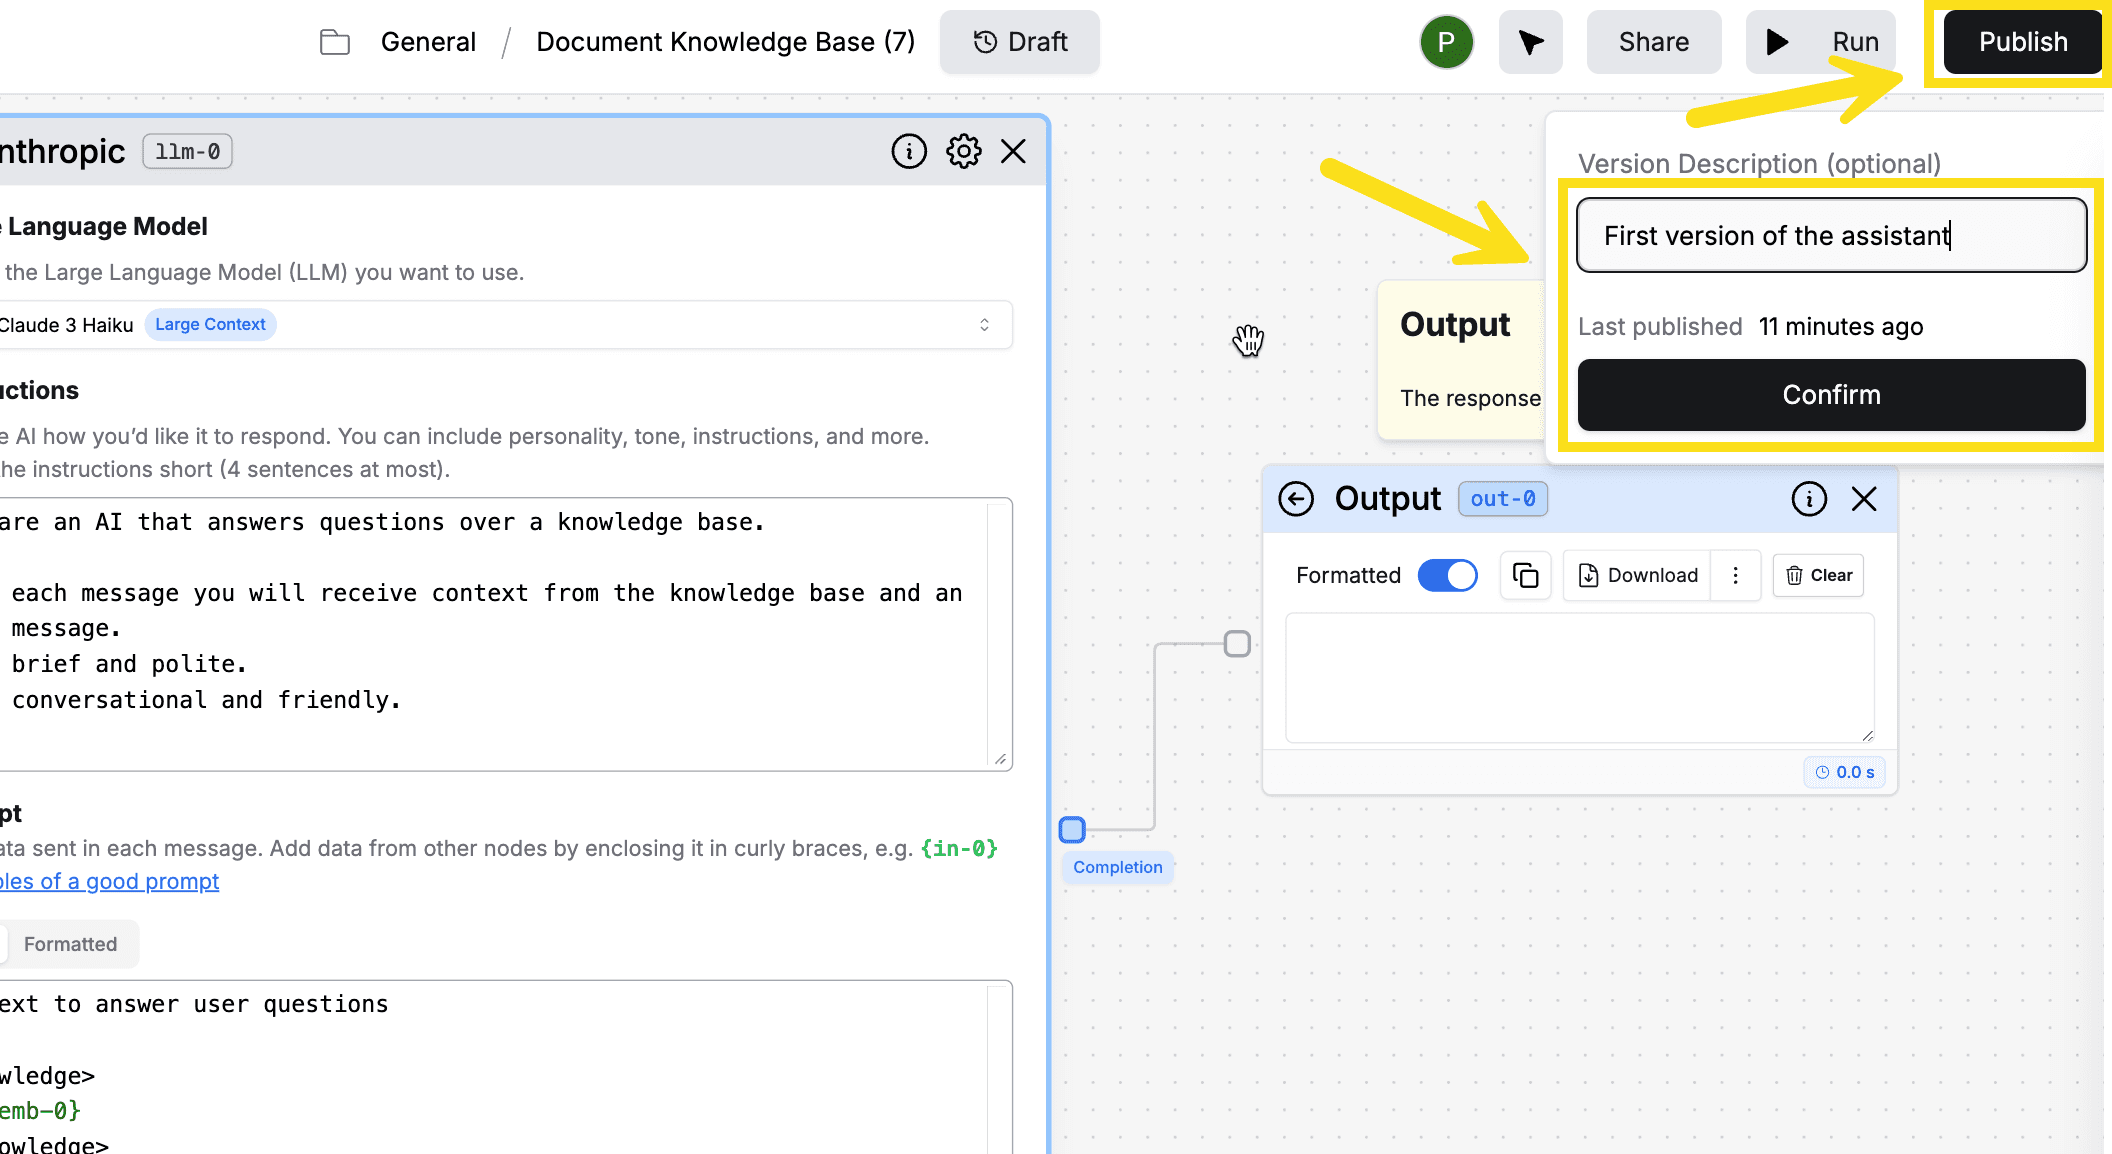Open the user profile avatar P
2112x1154 pixels.
pyautogui.click(x=1446, y=42)
